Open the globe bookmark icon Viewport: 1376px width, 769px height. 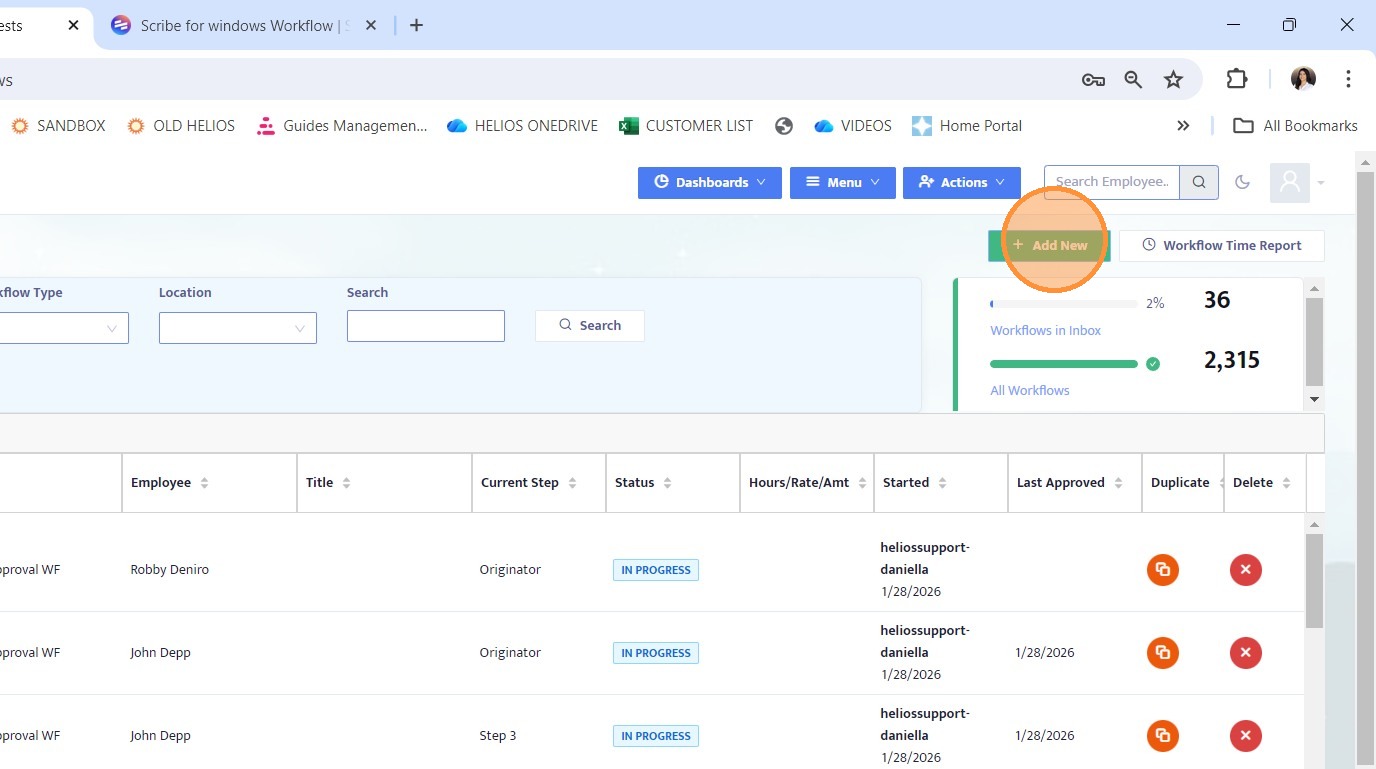[784, 126]
